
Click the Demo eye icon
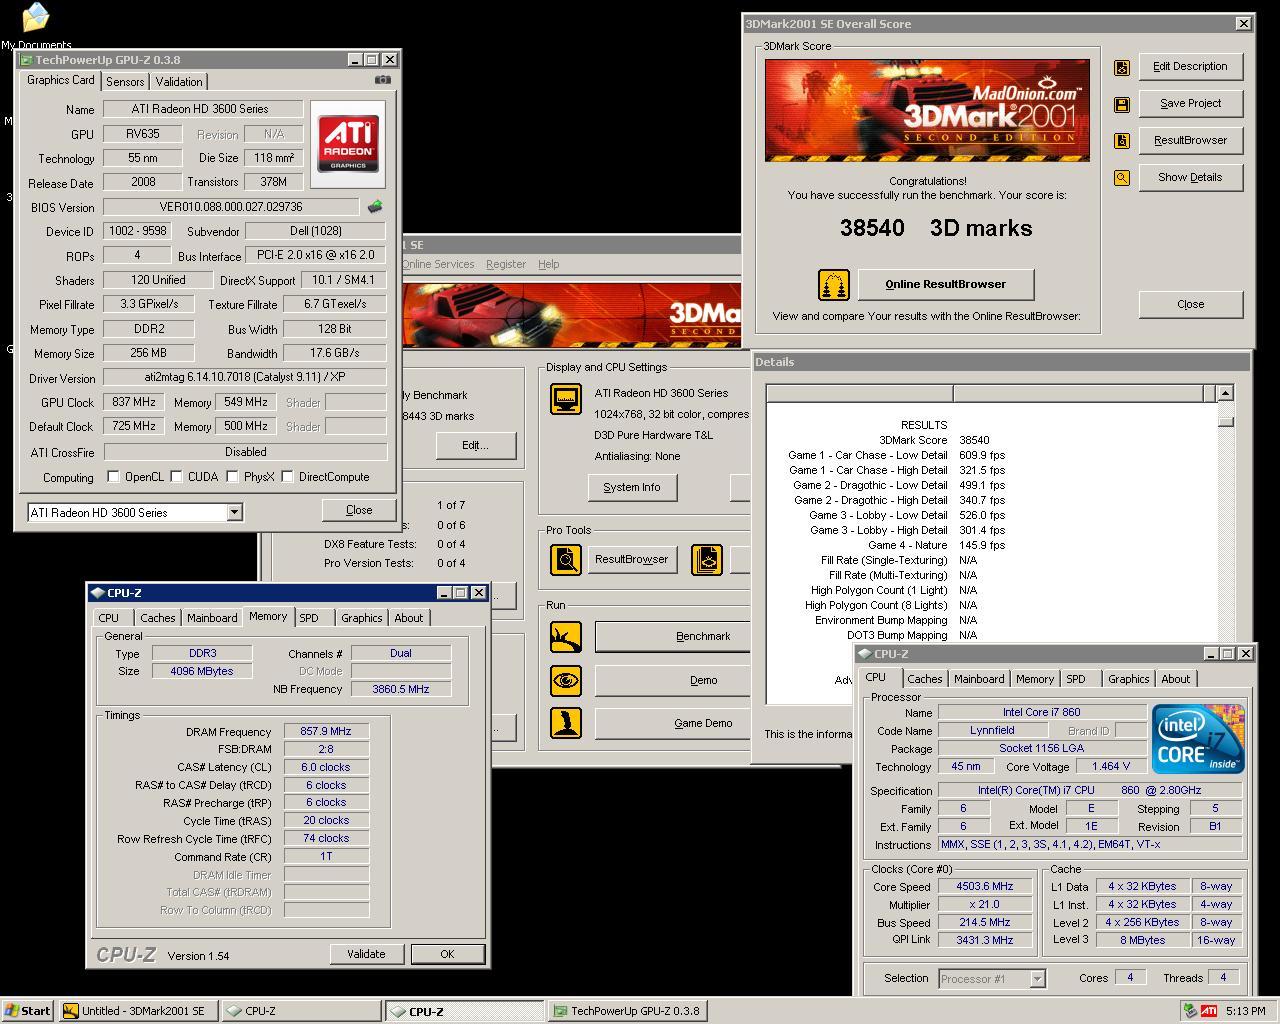pyautogui.click(x=566, y=681)
